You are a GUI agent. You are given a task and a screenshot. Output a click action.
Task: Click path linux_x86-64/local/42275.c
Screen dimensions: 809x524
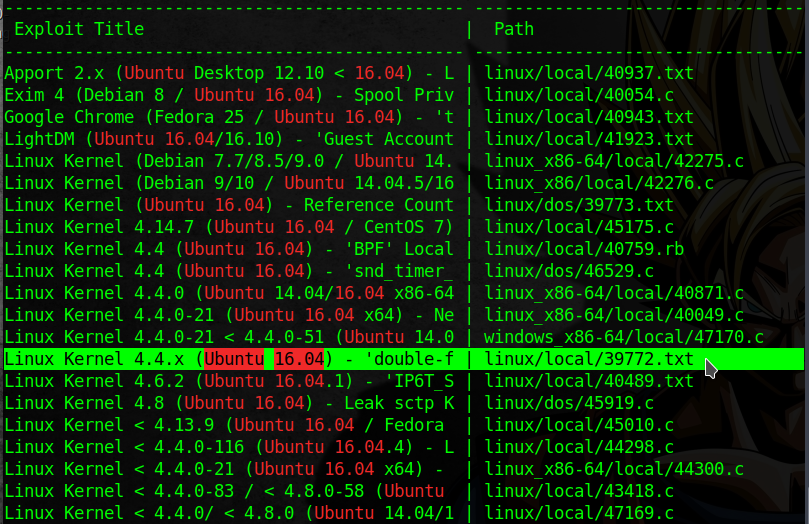click(x=613, y=161)
